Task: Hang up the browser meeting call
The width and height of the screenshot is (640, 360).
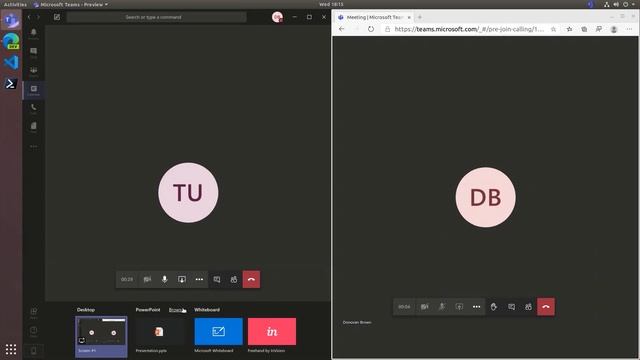Action: pos(546,307)
